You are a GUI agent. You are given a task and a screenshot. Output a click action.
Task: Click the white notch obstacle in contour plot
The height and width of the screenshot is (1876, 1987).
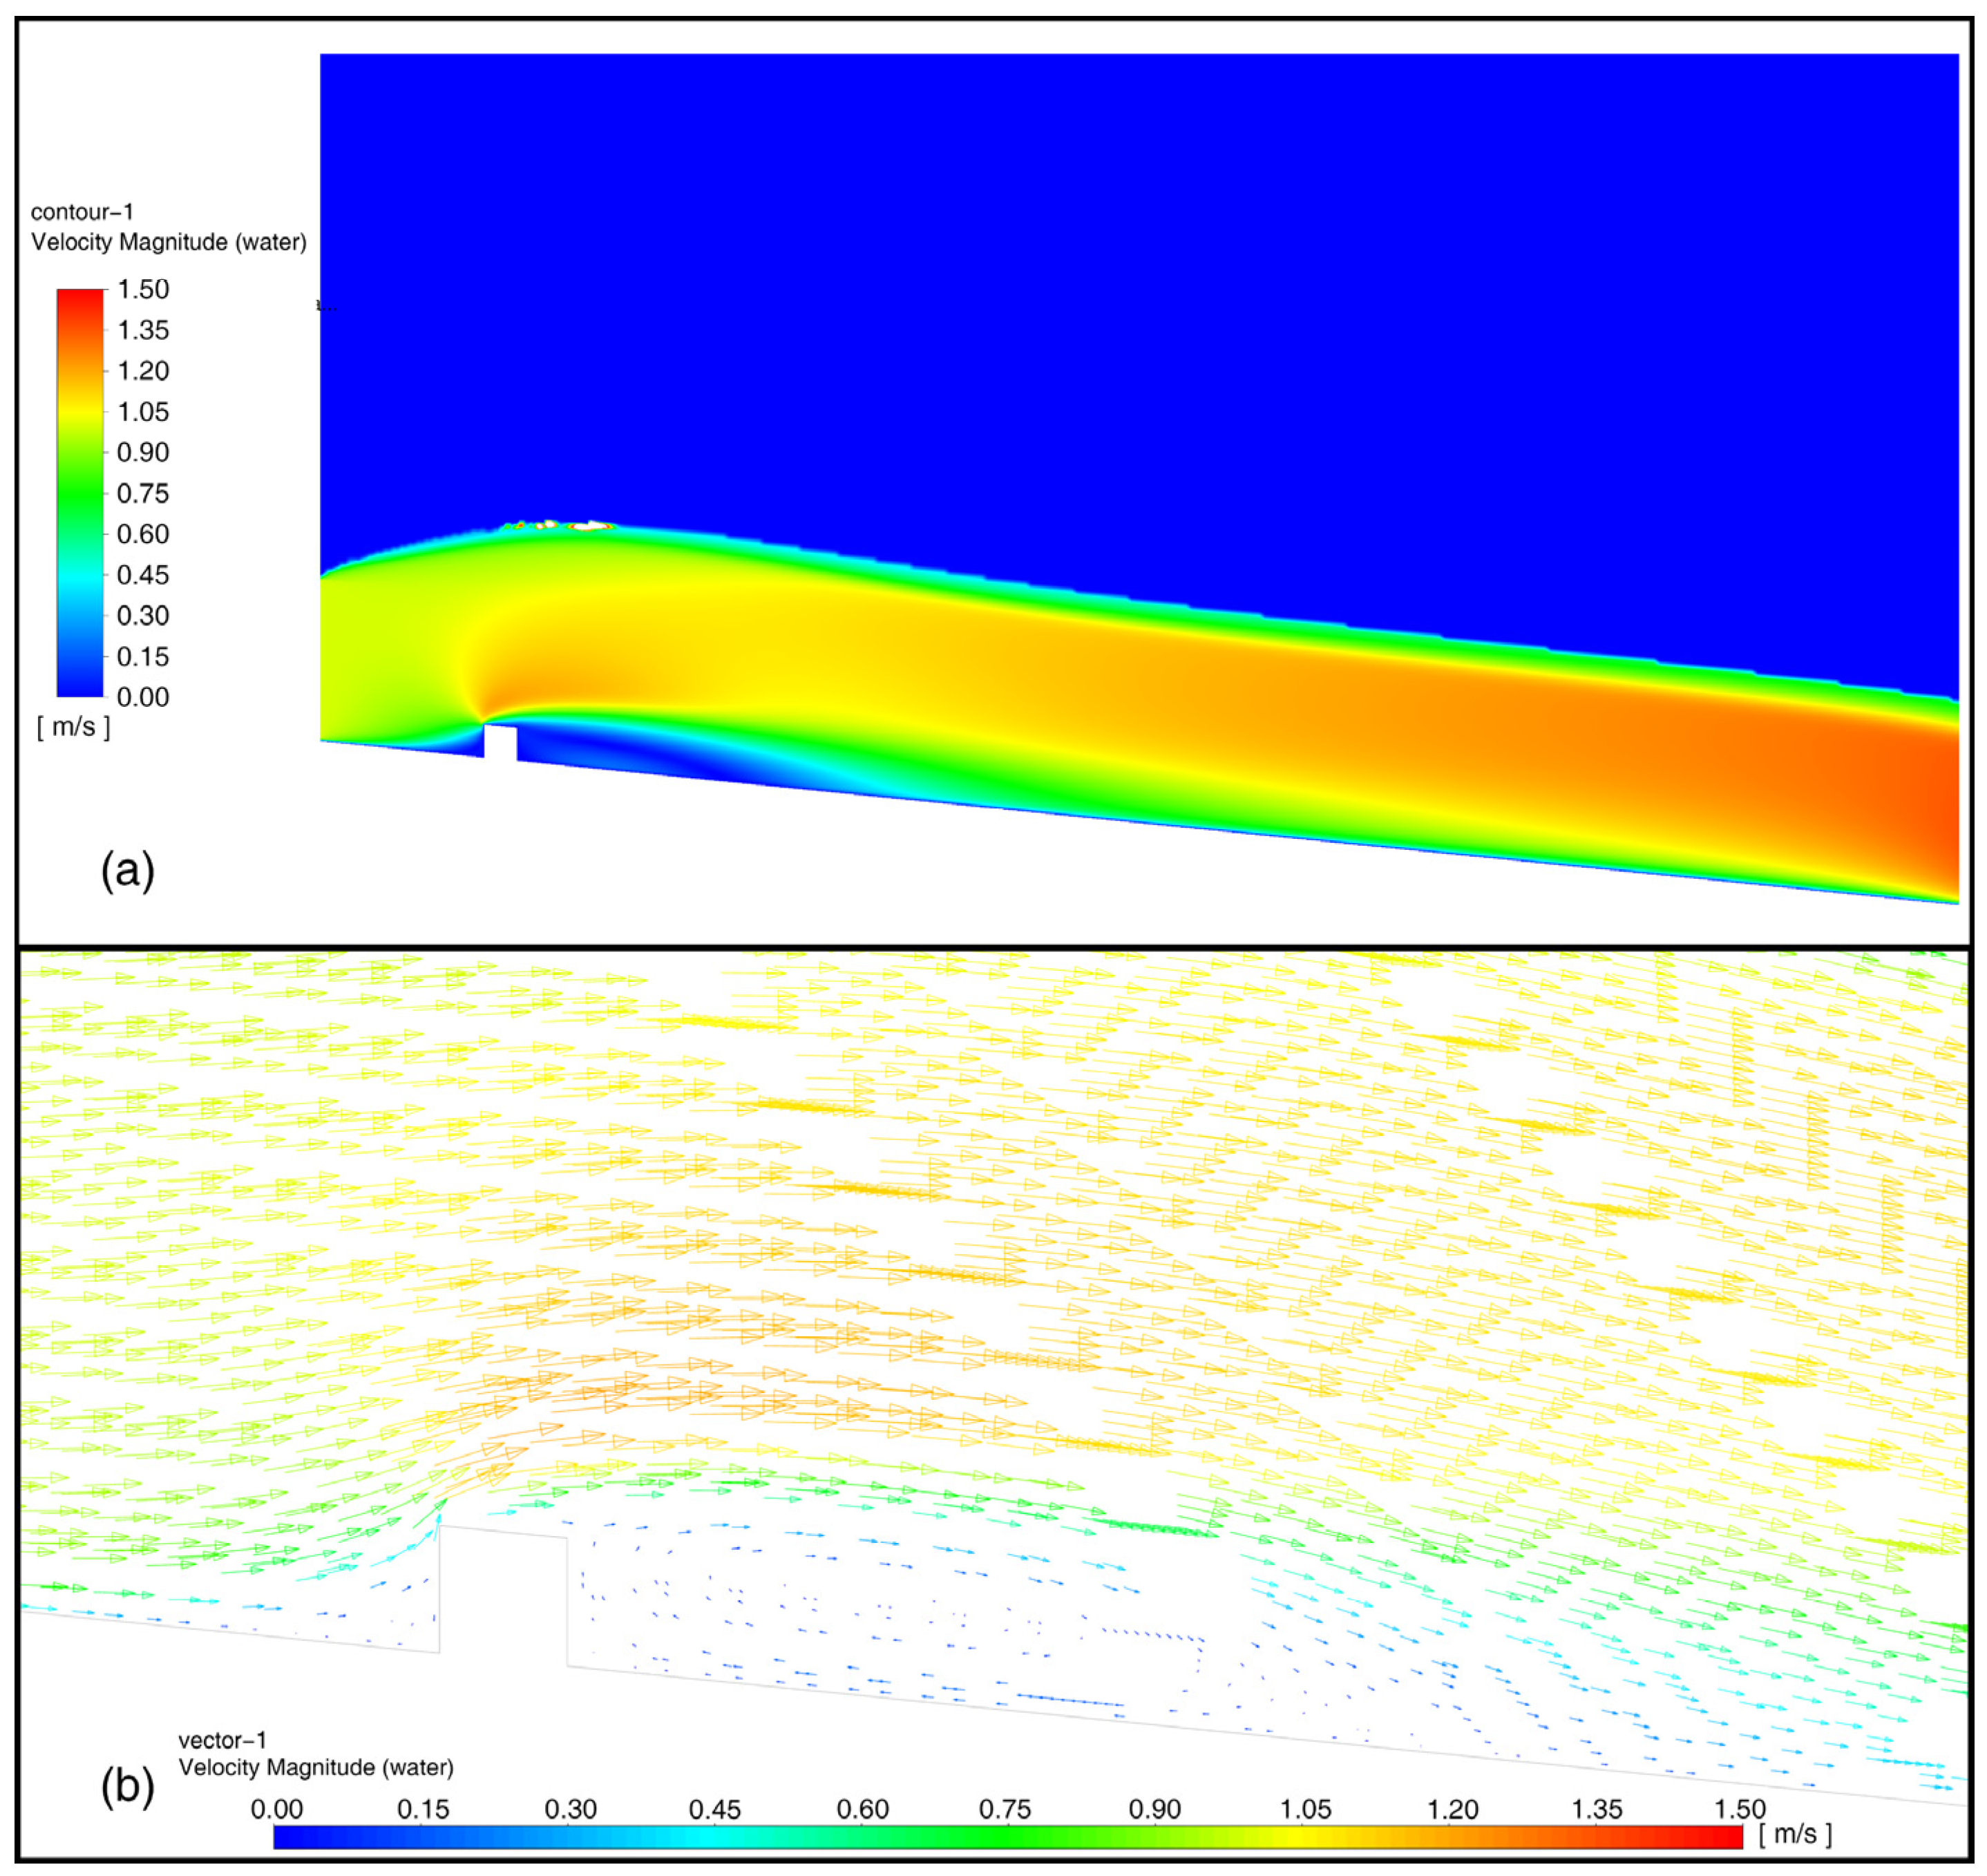500,742
